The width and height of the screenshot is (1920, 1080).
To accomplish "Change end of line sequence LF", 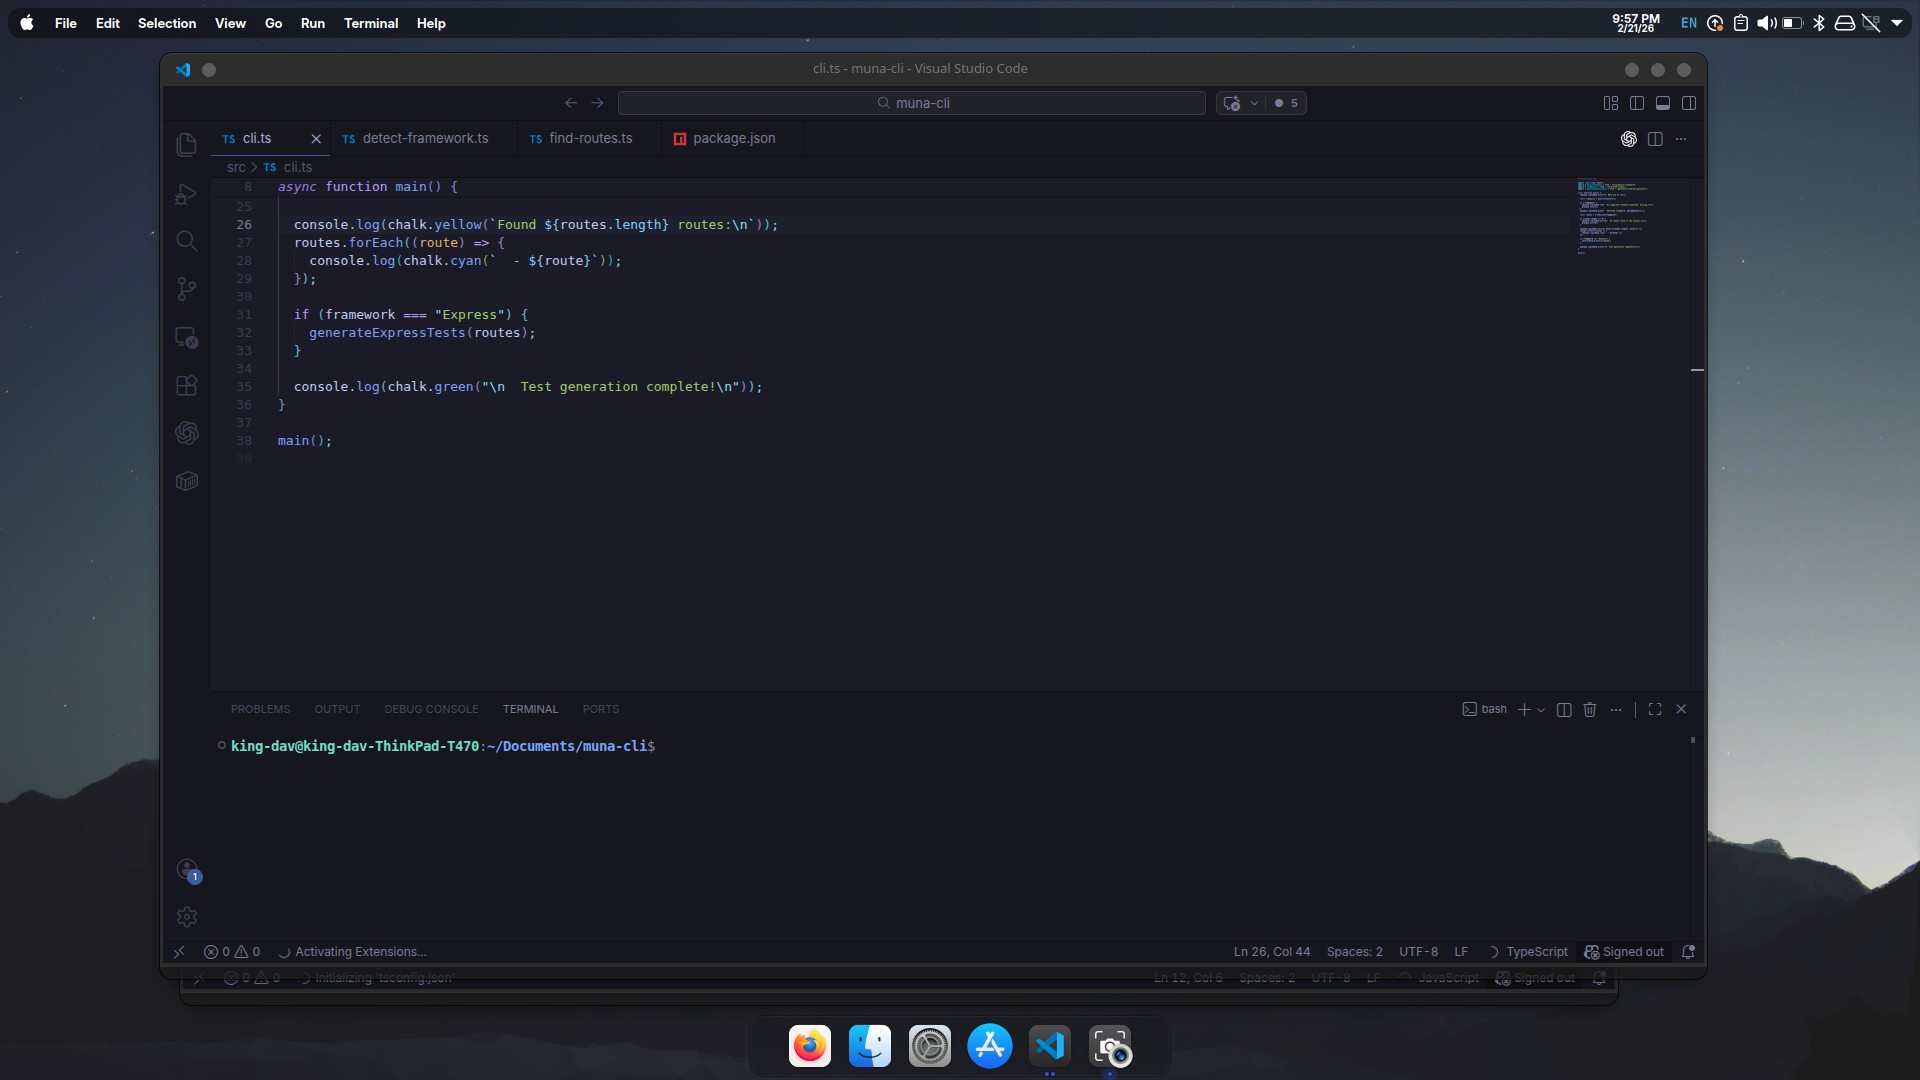I will [1461, 952].
